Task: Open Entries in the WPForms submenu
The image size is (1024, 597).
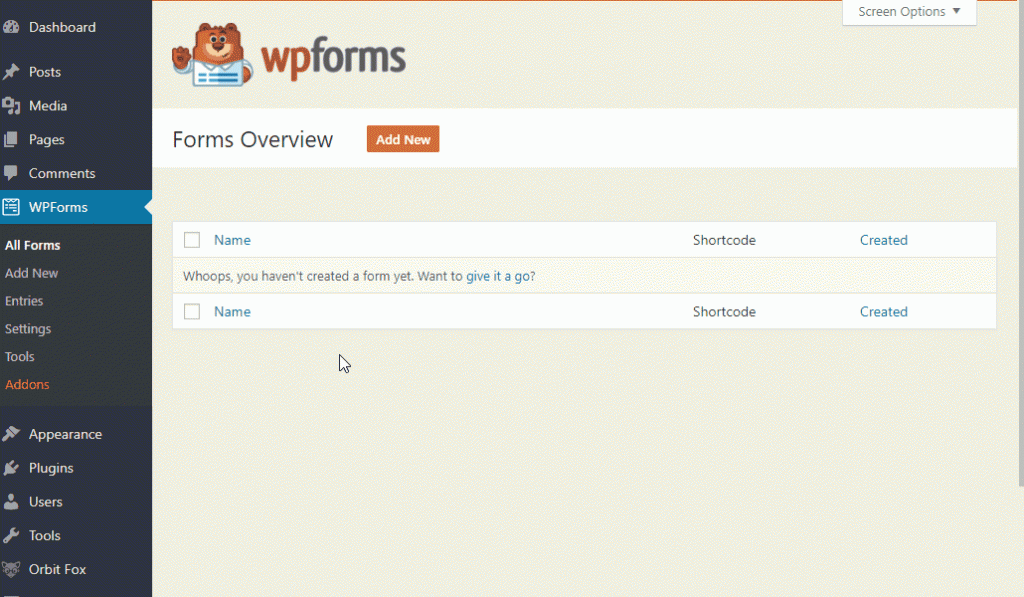Action: click(24, 301)
